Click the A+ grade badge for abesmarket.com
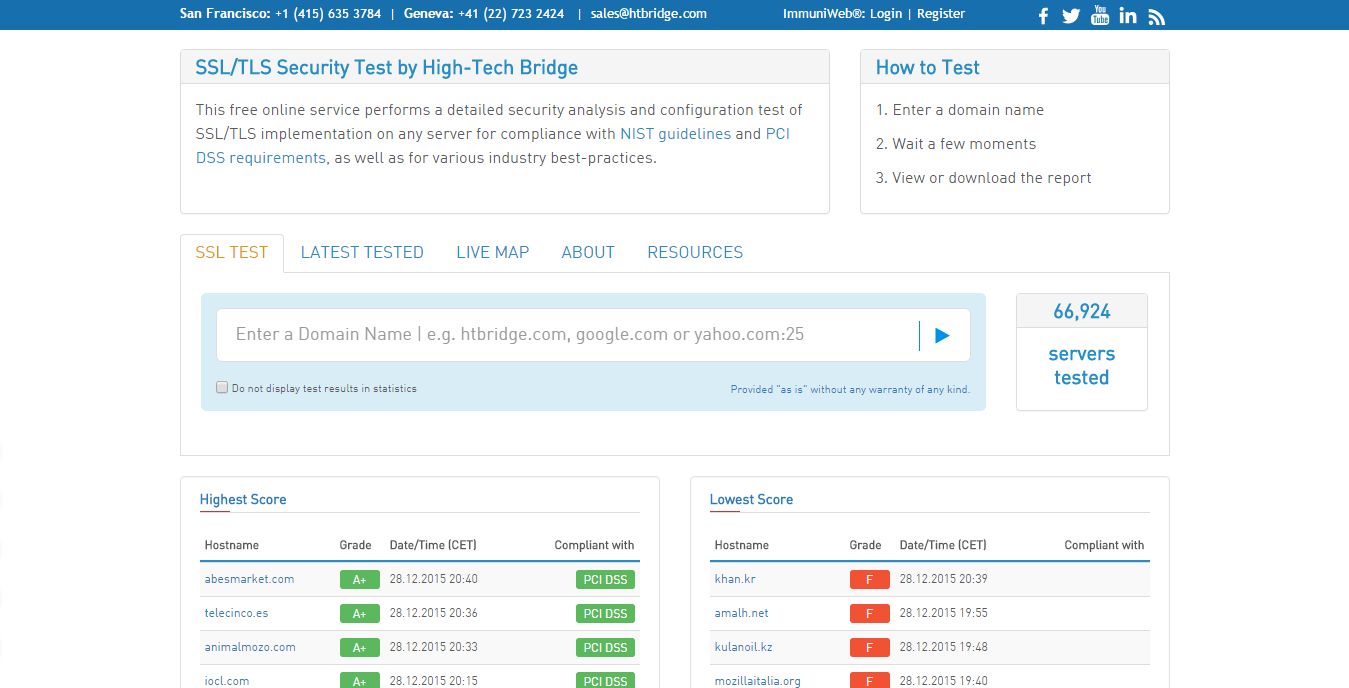1349x688 pixels. (359, 579)
